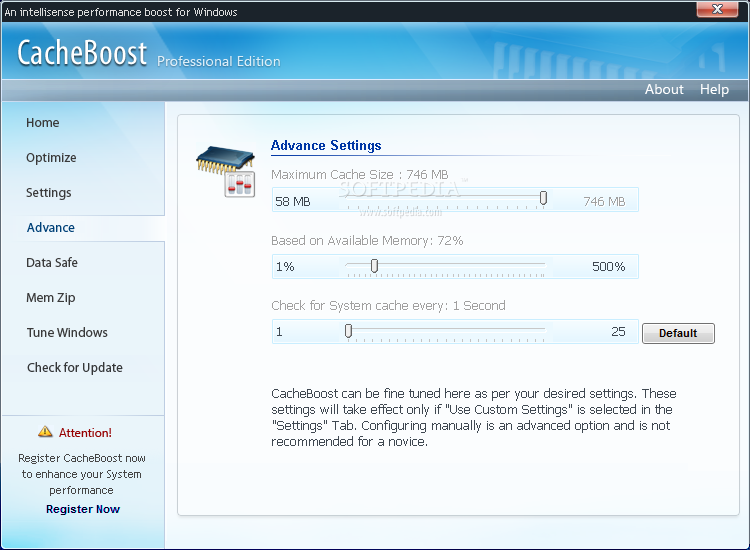Click 'Check for System cache every' label
750x550 pixels.
pos(388,306)
